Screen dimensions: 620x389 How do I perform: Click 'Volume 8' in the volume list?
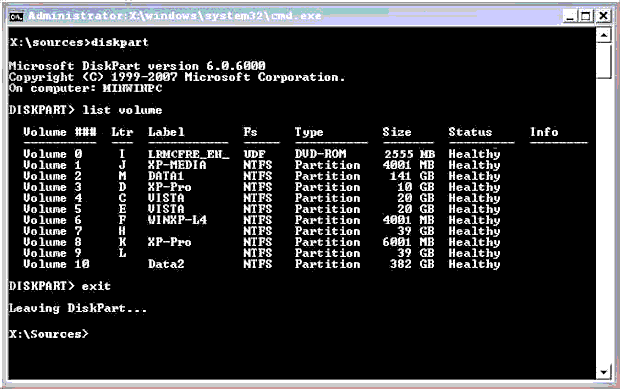53,242
